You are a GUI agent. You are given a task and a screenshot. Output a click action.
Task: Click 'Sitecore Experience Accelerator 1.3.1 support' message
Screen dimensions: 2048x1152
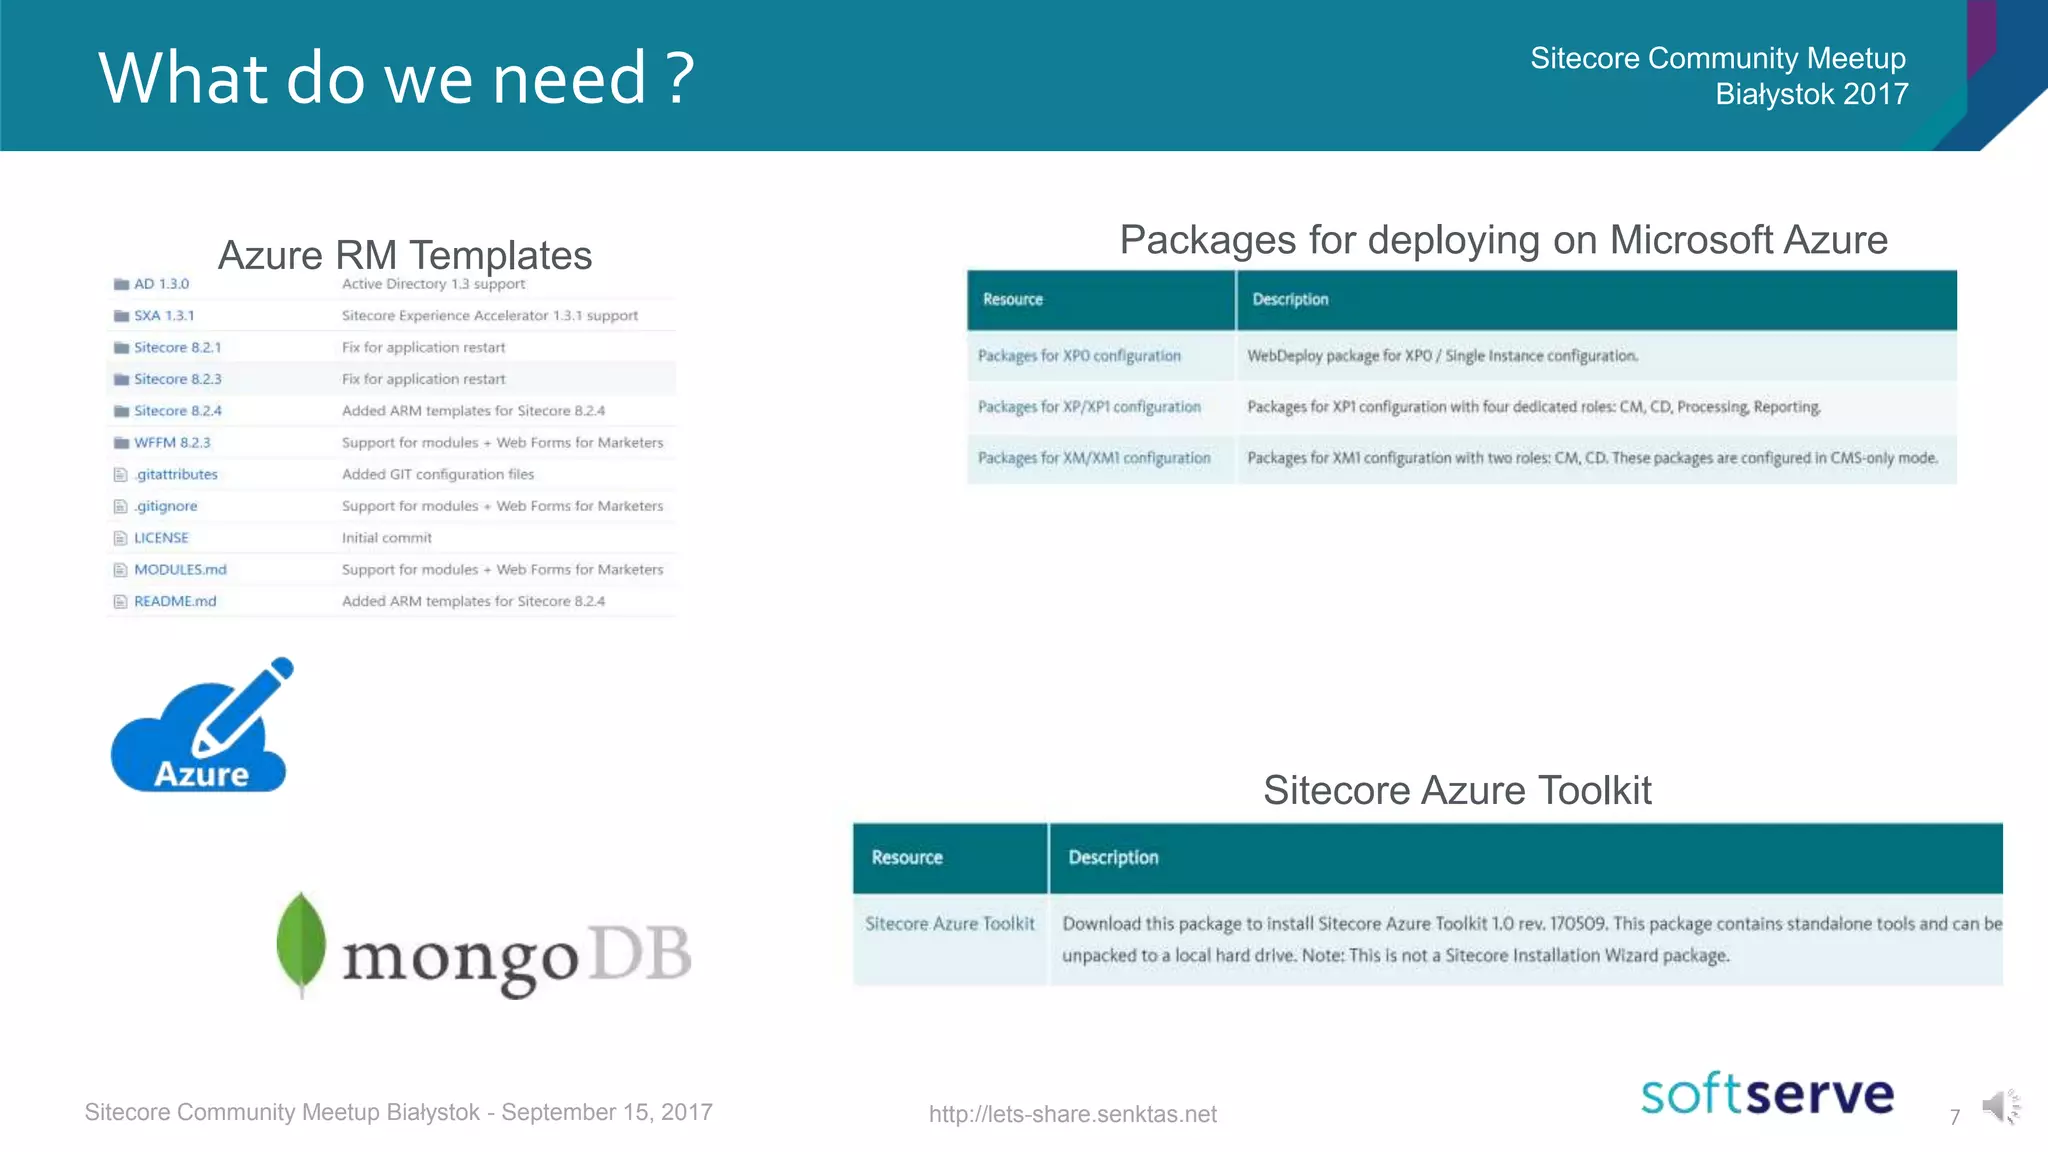click(x=490, y=316)
